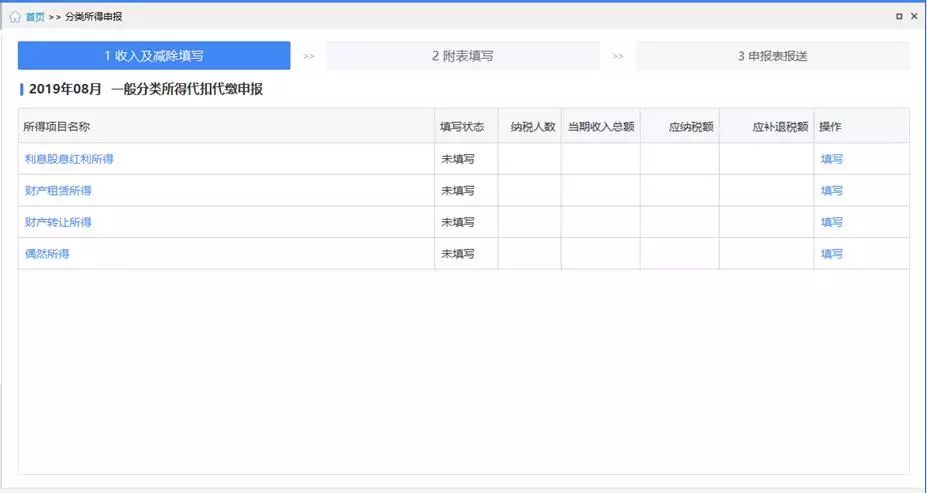Click the 分类所得申报 breadcrumb text
927x493 pixels.
click(94, 17)
